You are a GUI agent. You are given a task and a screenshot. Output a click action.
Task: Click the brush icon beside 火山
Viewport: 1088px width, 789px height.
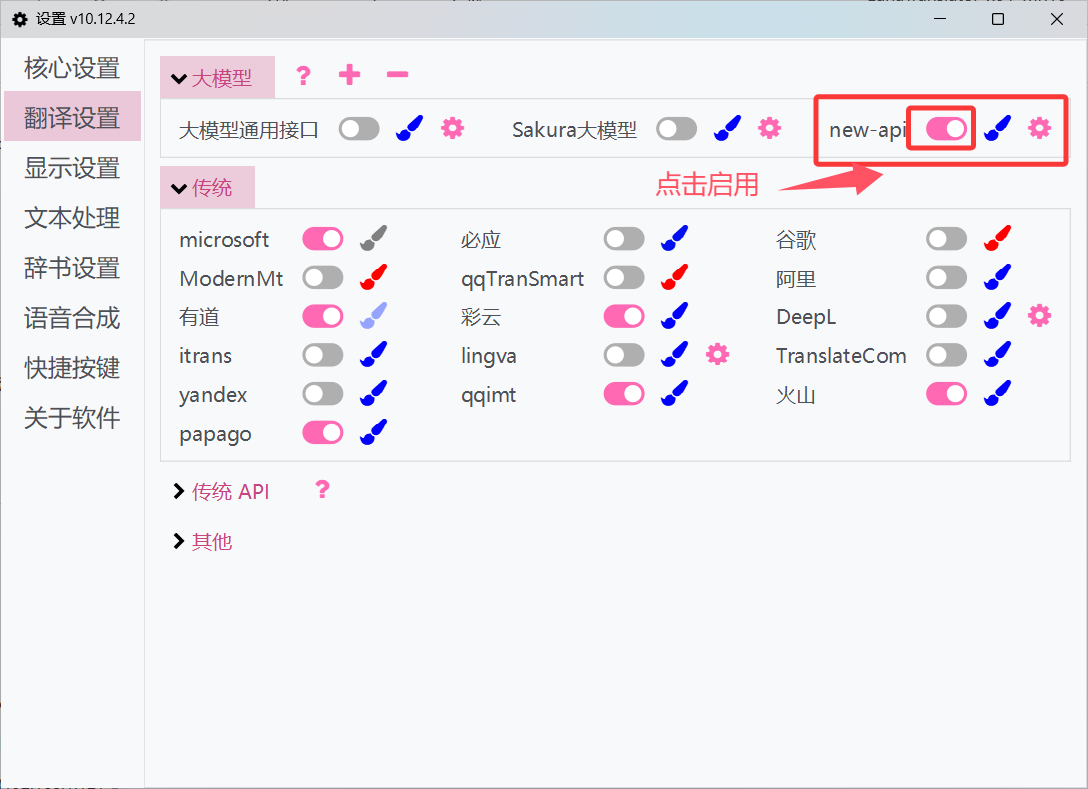pyautogui.click(x=996, y=394)
